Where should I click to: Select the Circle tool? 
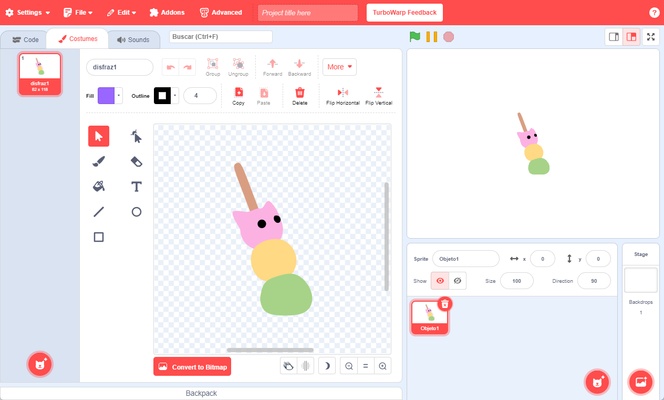[x=136, y=212]
